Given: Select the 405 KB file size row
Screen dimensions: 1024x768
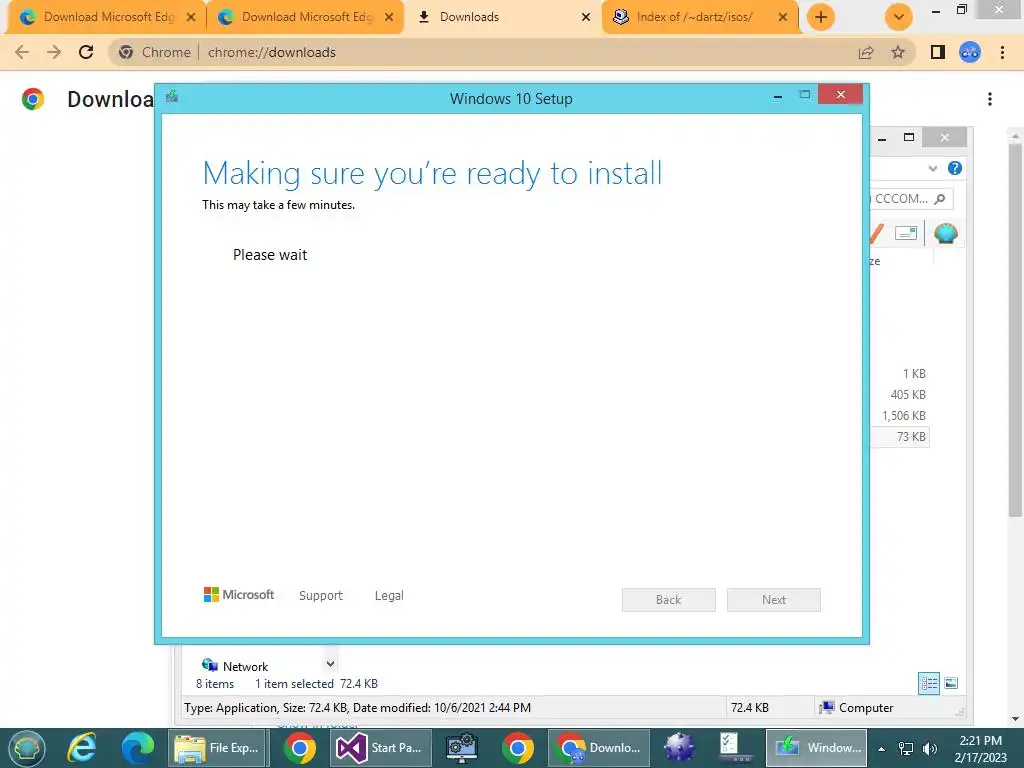Looking at the screenshot, I should [908, 395].
